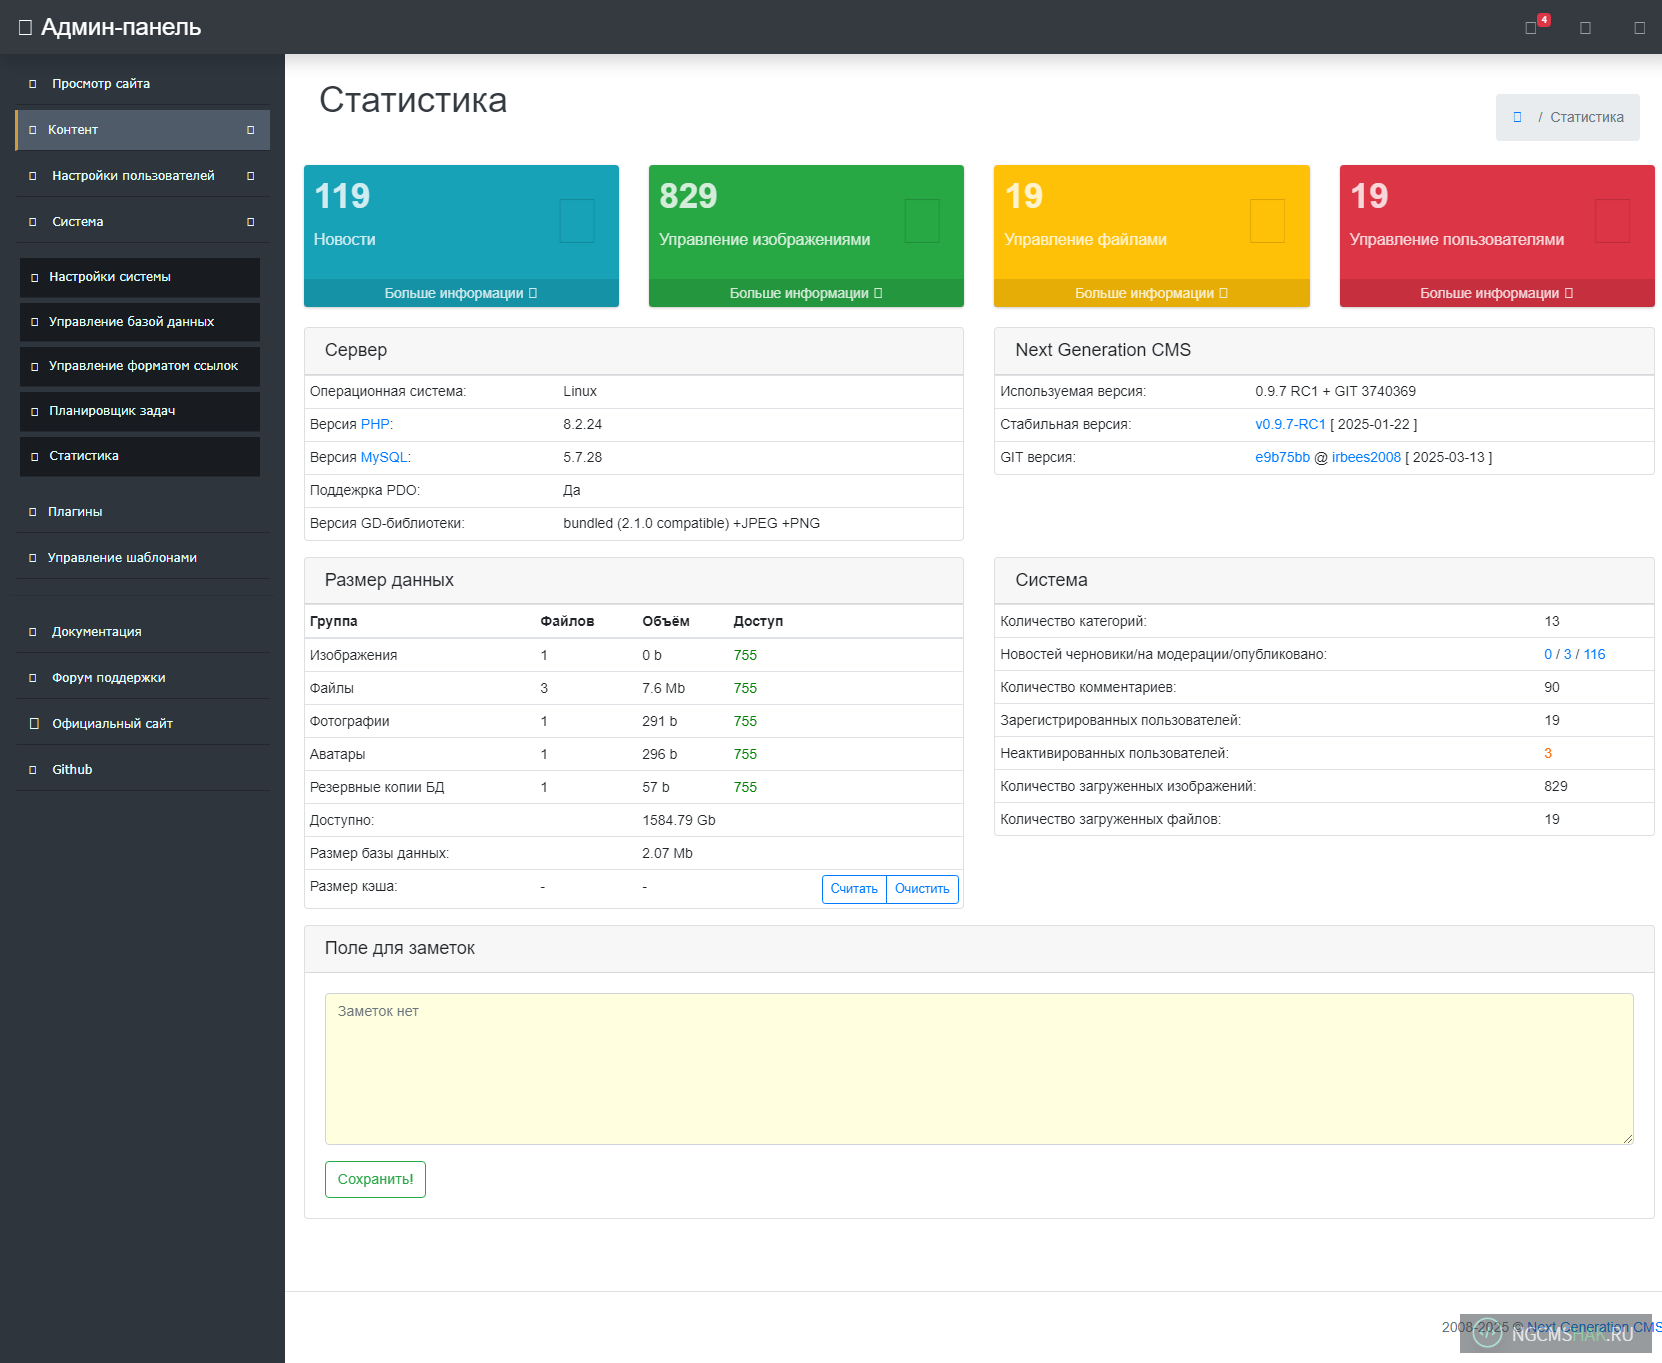Click Больше информации under Новости
The width and height of the screenshot is (1662, 1363).
point(461,293)
